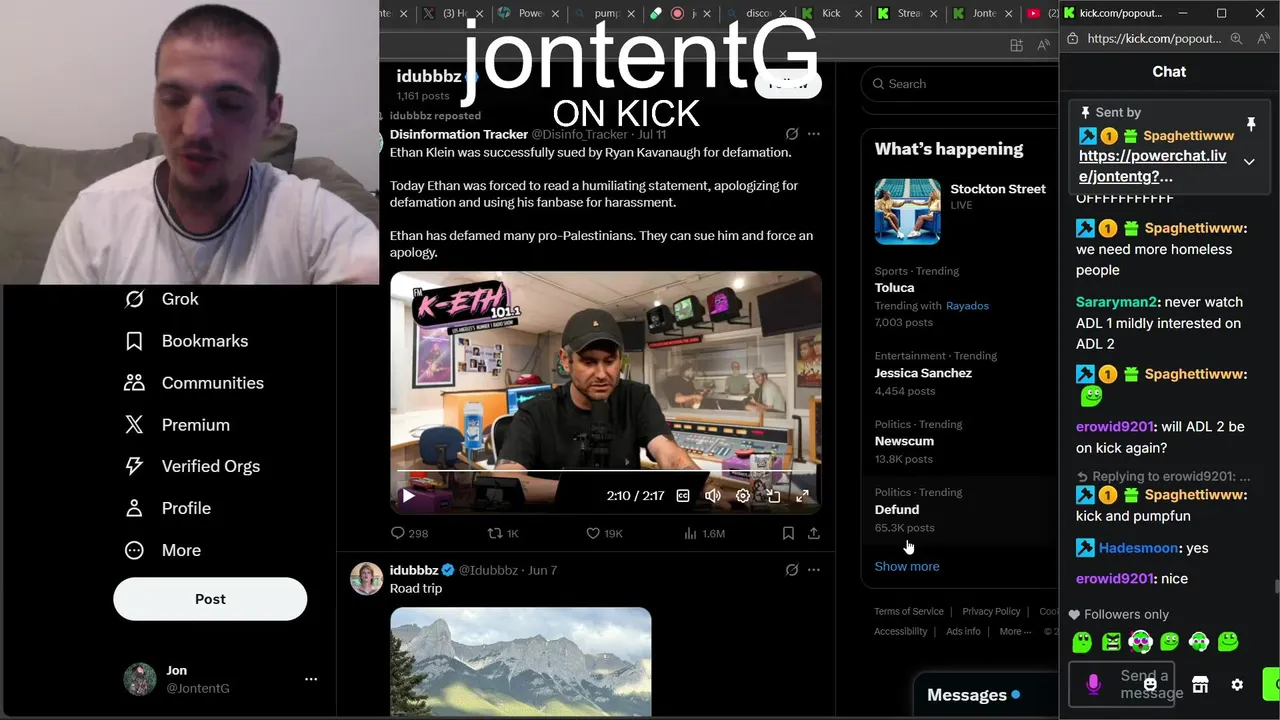
Task: Open Grok from the X sidebar
Action: coord(162,299)
